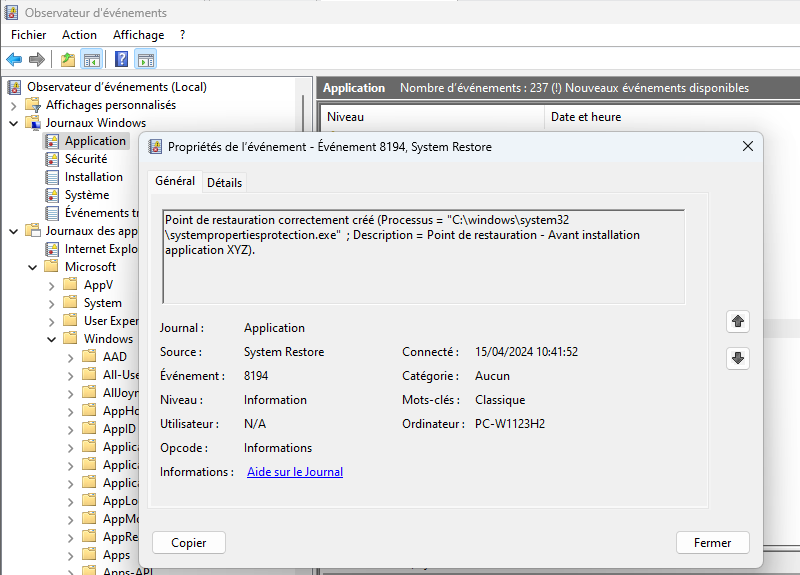This screenshot has width=800, height=575.
Task: Select the Application log icon in tree
Action: click(x=52, y=141)
